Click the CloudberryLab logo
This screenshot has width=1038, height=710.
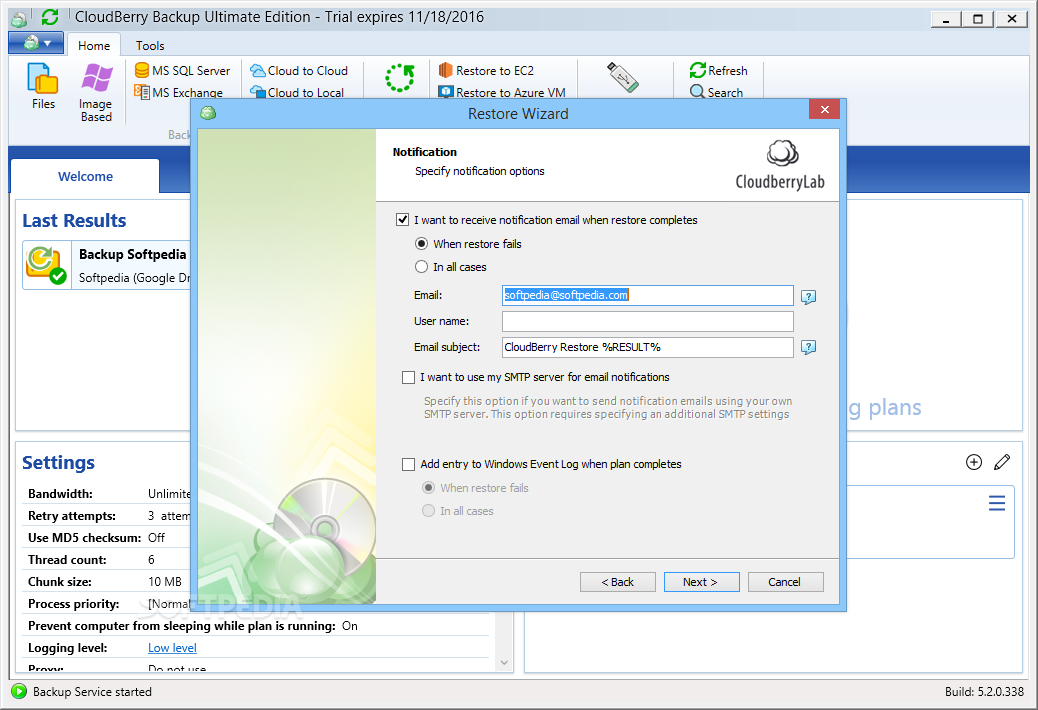pyautogui.click(x=780, y=165)
